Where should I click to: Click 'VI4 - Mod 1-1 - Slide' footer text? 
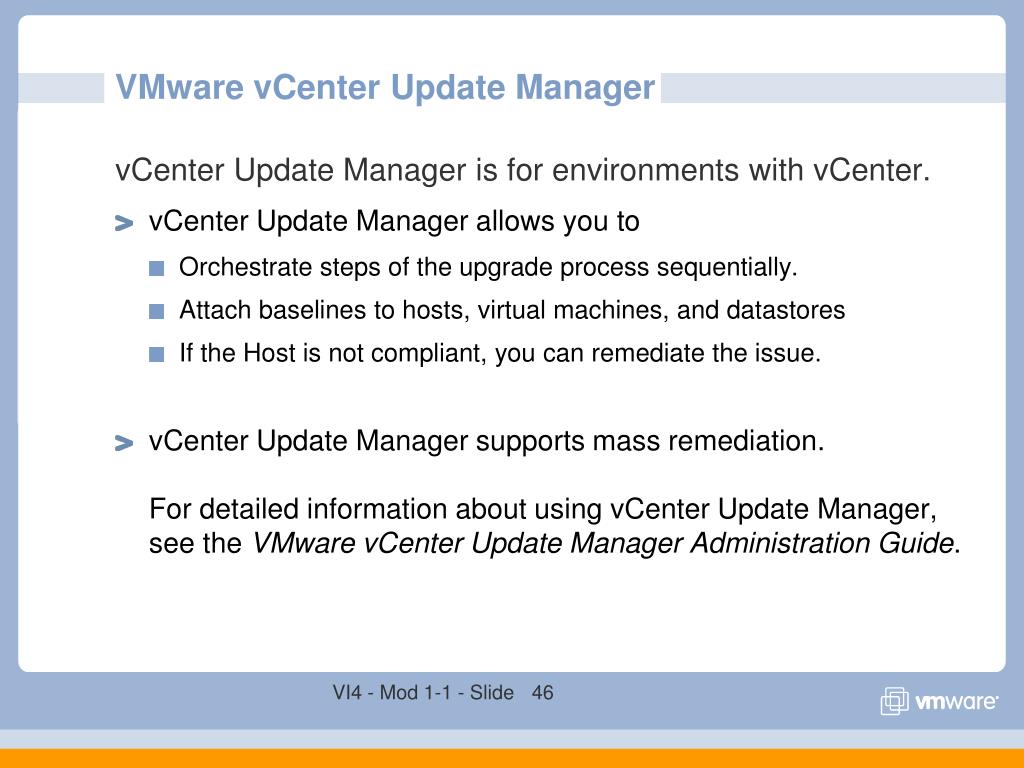[x=423, y=692]
